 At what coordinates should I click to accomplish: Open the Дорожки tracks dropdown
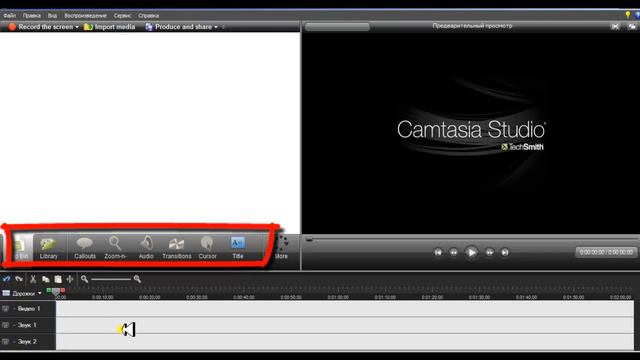coord(22,293)
